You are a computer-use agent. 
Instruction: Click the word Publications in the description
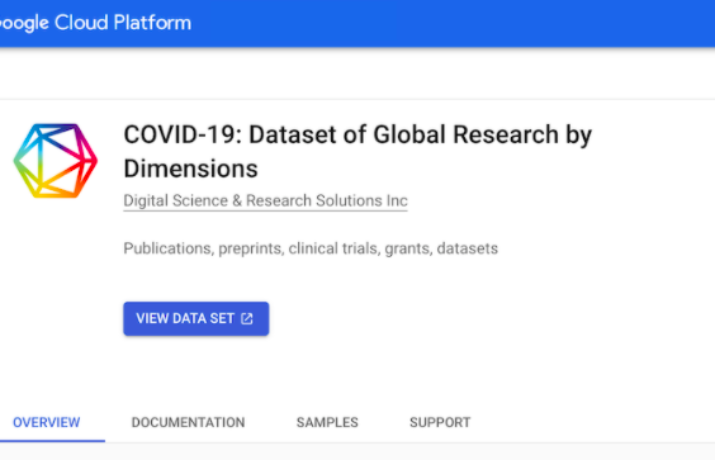pos(165,249)
